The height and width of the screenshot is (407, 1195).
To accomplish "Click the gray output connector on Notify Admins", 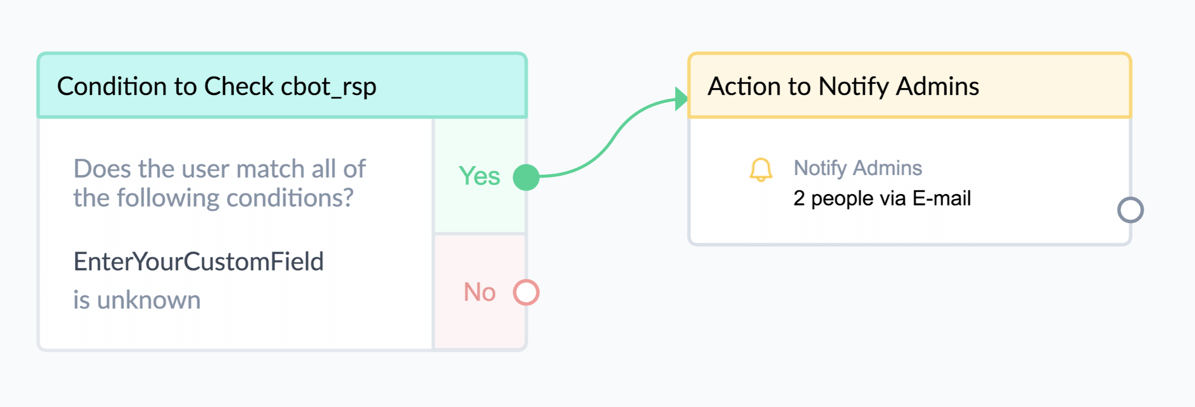I will (1131, 210).
